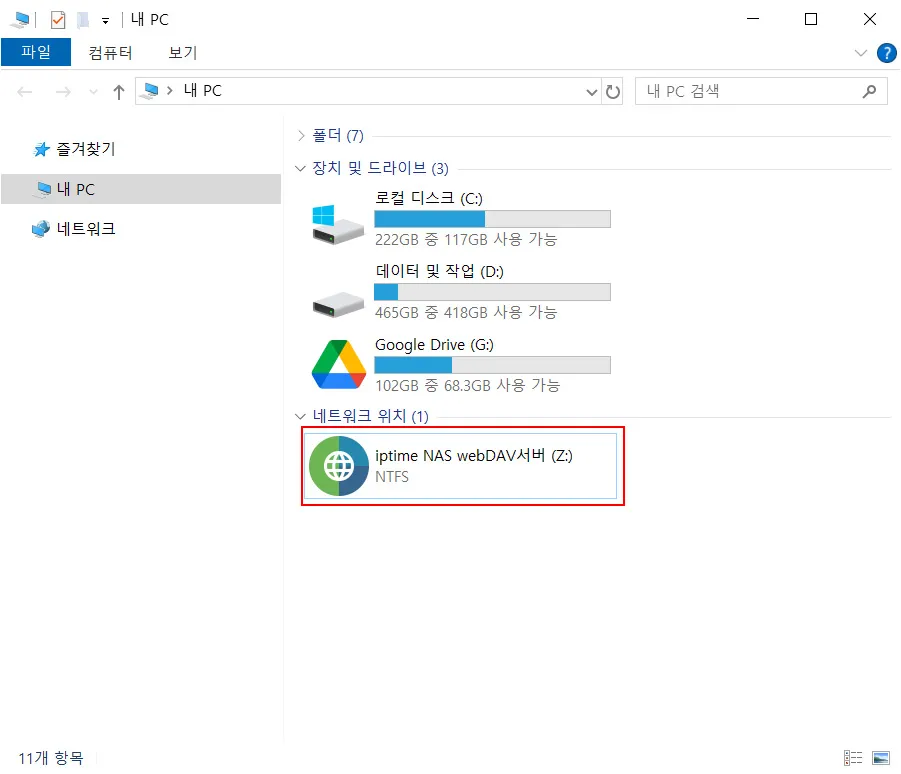Click the D: drive usage bar
The width and height of the screenshot is (901, 774).
pos(492,292)
